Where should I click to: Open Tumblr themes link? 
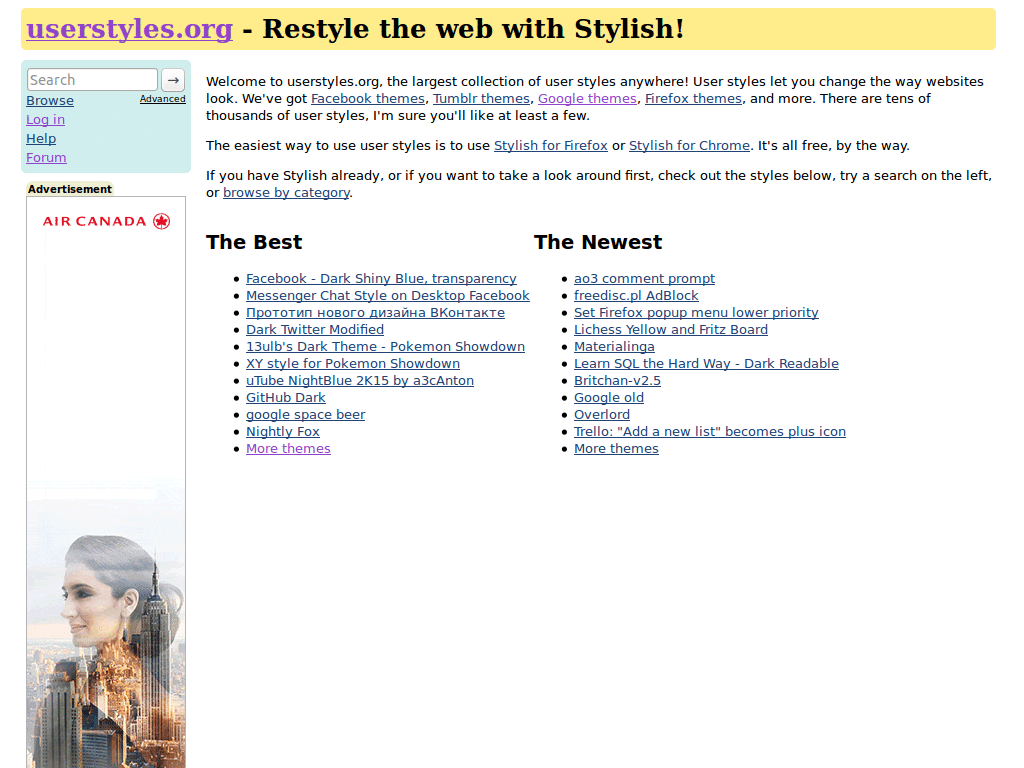(x=481, y=99)
